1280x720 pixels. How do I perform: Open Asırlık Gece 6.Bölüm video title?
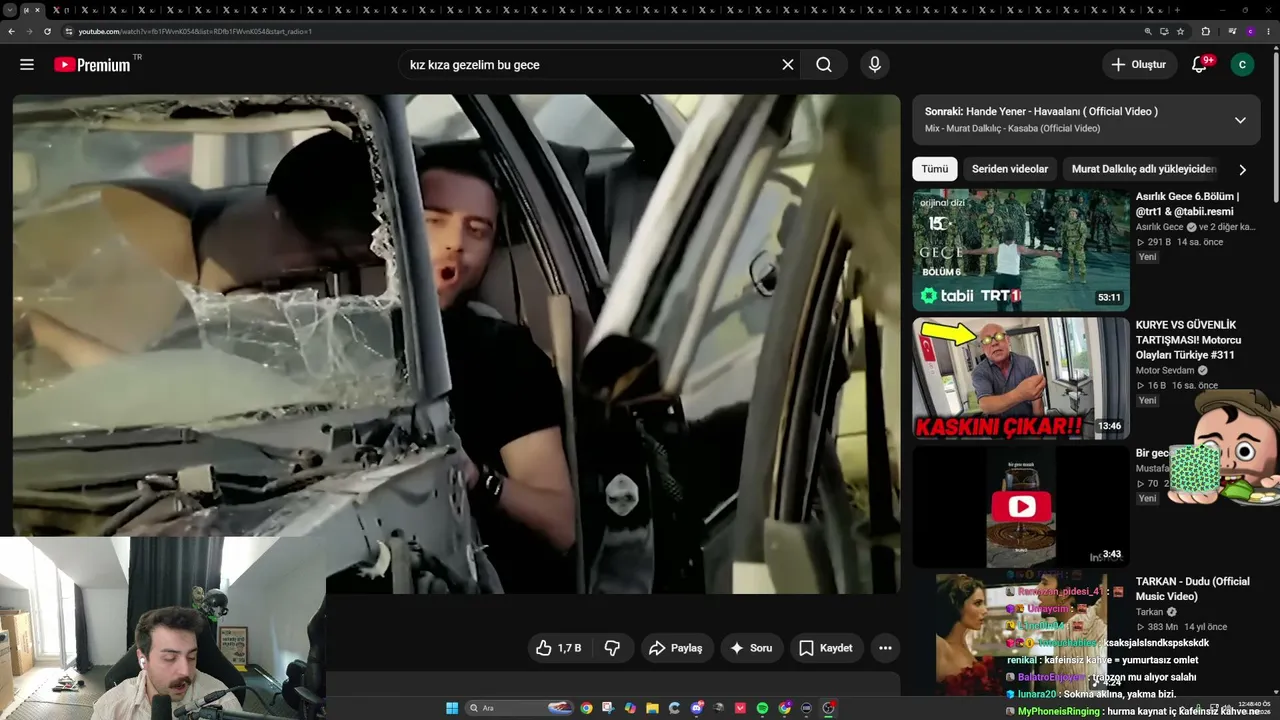[x=1187, y=204]
